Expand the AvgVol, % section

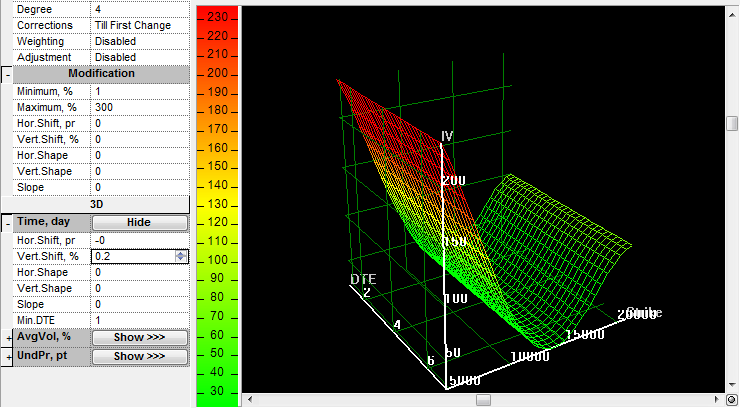7,338
